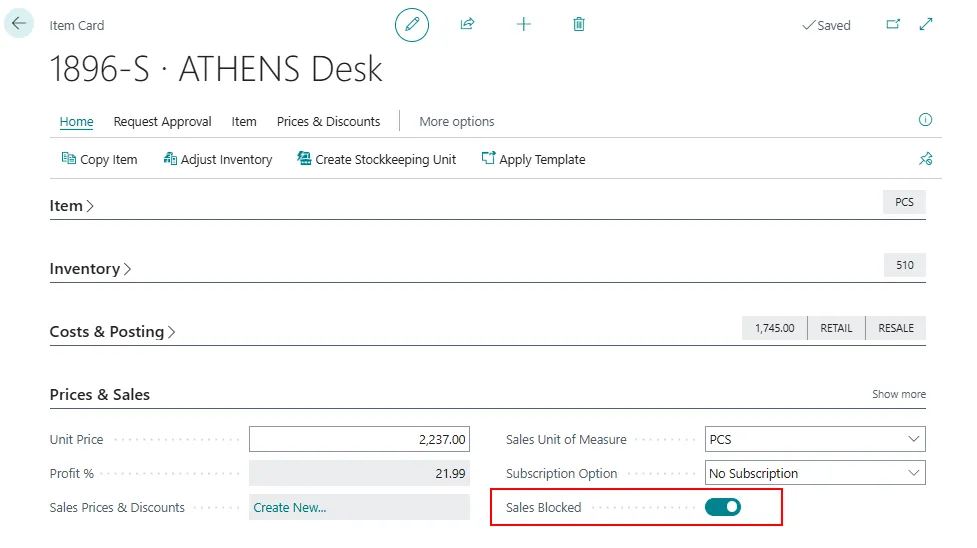
Task: Collapse the Prices & Sales FastTab
Action: pyautogui.click(x=100, y=395)
